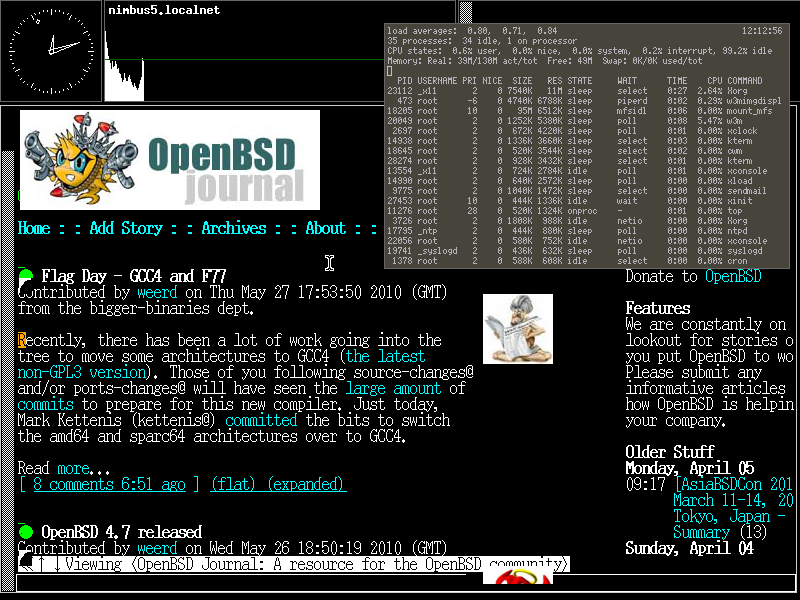Switch comments to the (flat) view

(x=232, y=484)
